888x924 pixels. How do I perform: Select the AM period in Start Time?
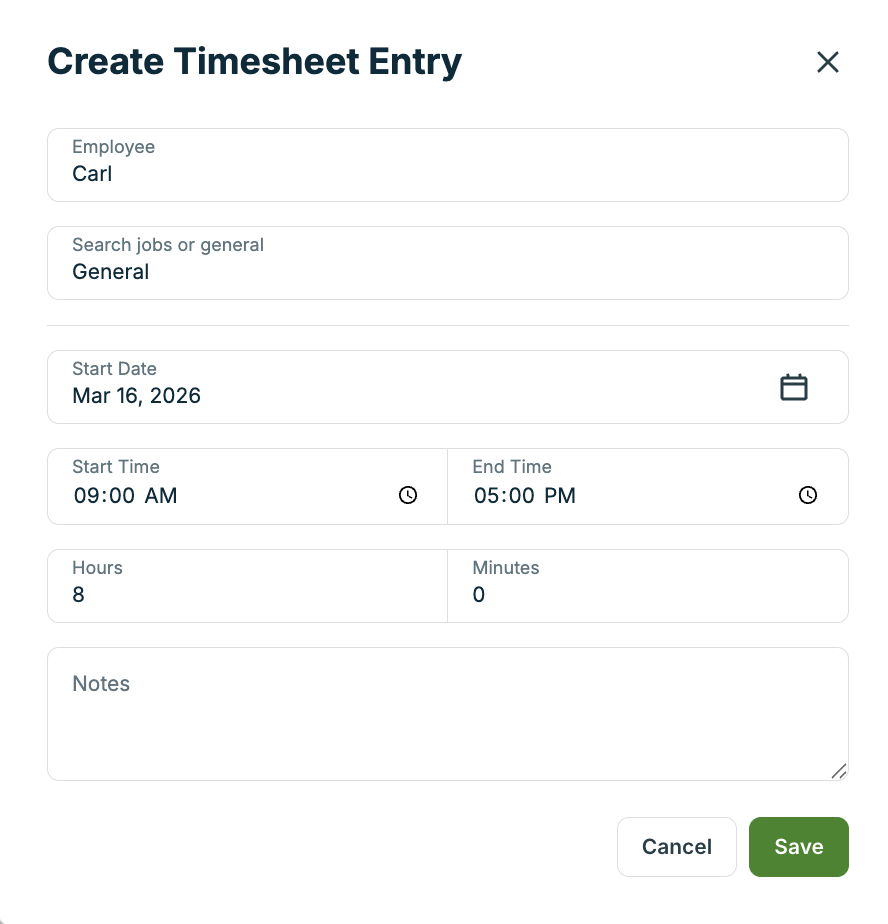pyautogui.click(x=161, y=496)
